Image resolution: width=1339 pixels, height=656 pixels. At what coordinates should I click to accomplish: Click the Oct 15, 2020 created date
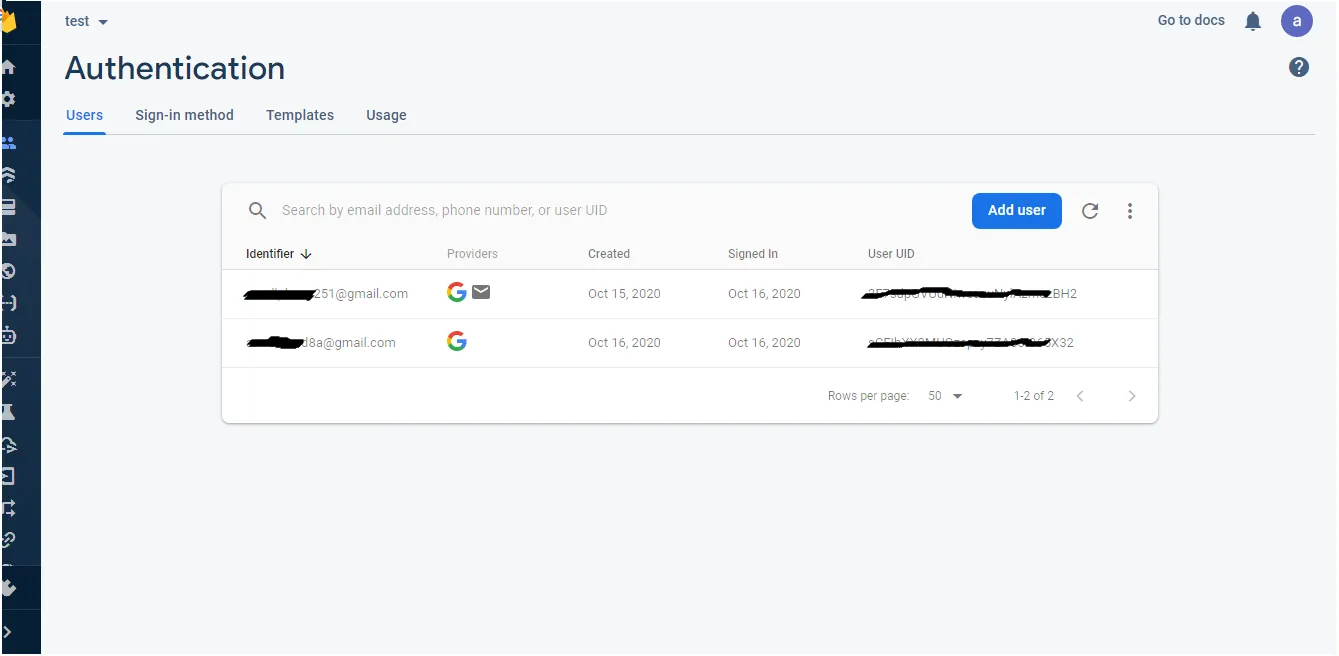[x=624, y=294]
